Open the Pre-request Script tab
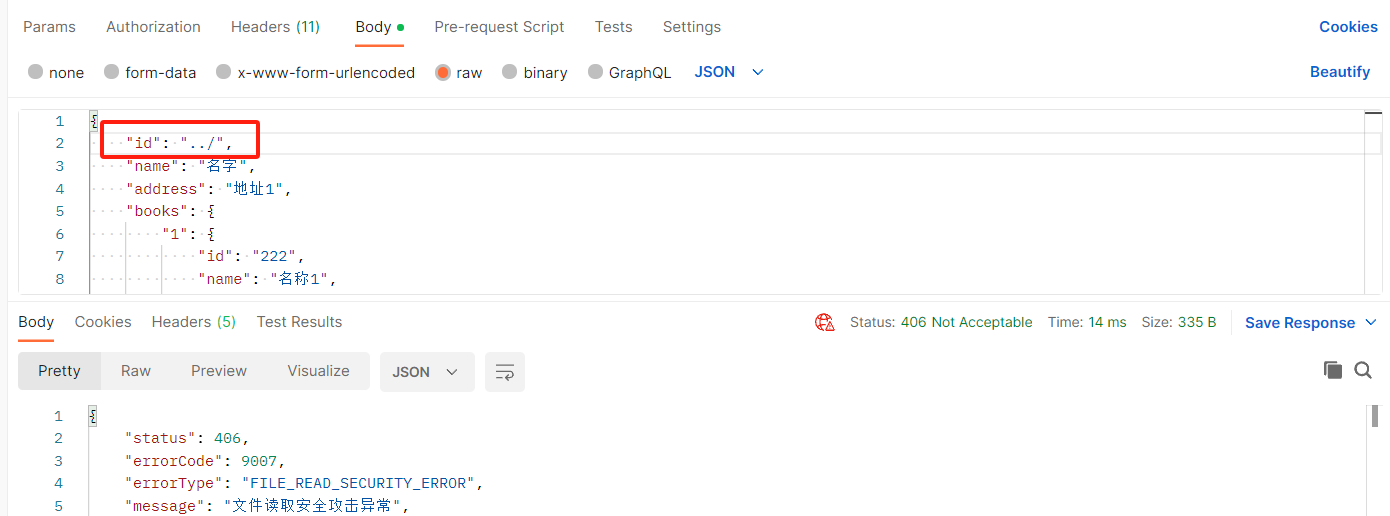 tap(499, 27)
